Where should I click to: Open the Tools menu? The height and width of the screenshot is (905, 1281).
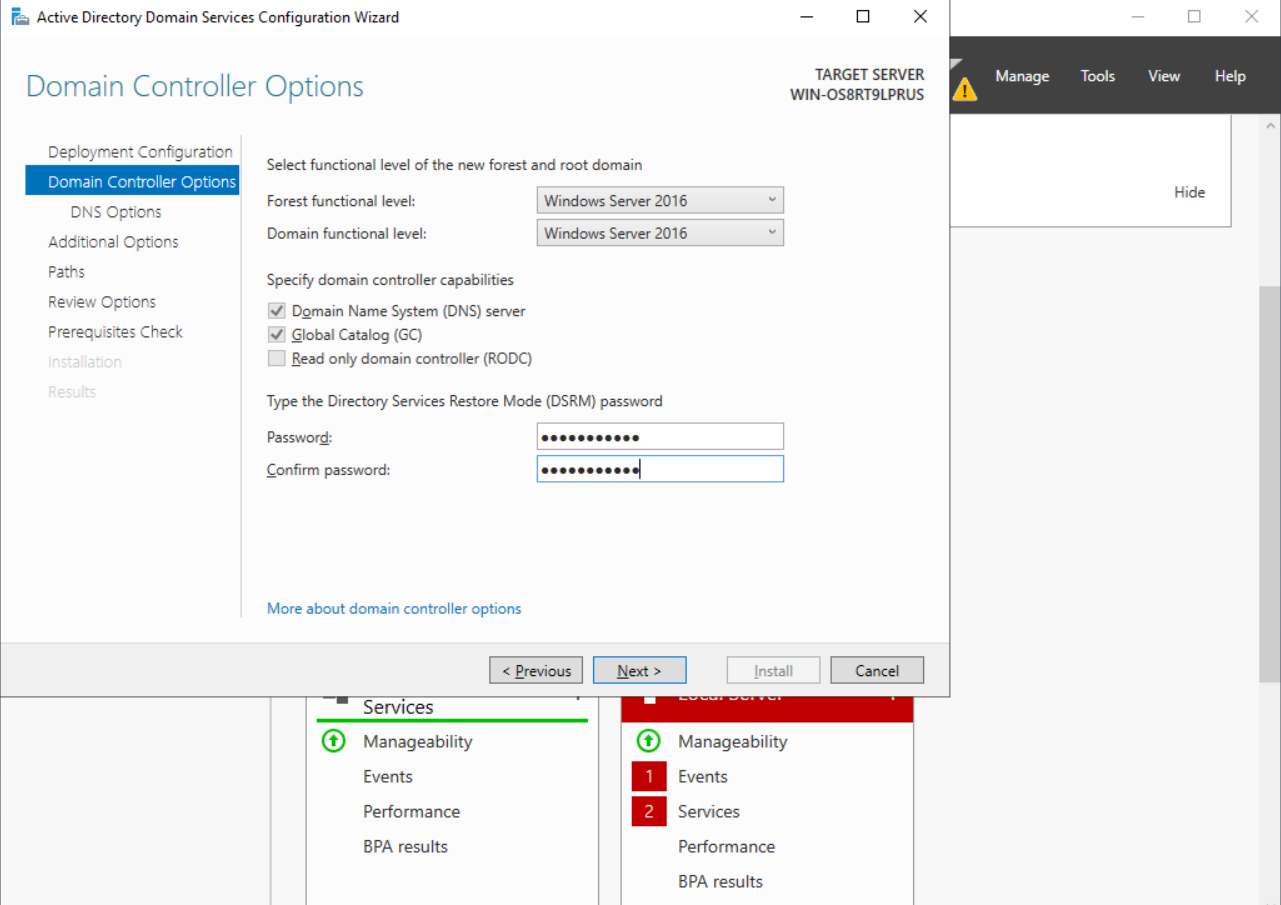(1097, 76)
